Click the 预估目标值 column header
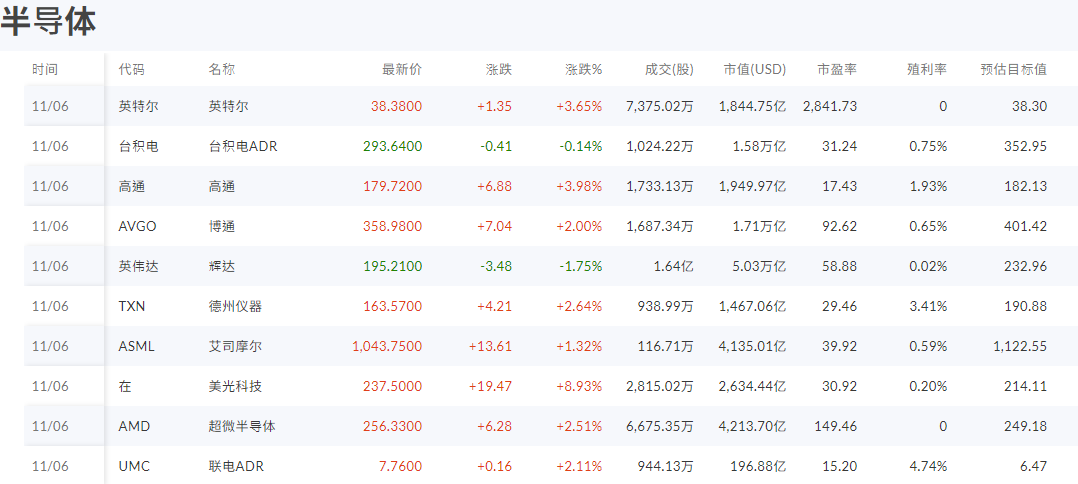The image size is (1078, 484). (x=1013, y=70)
